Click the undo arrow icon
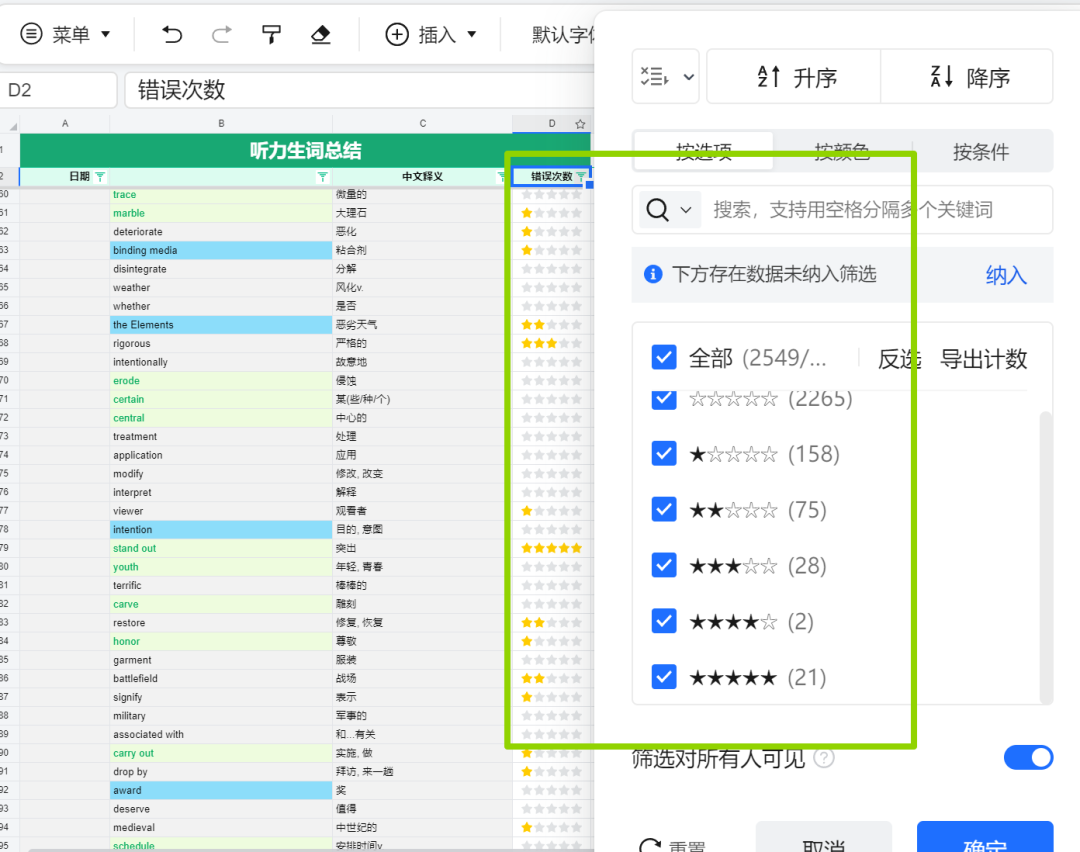This screenshot has height=852, width=1080. click(x=172, y=35)
